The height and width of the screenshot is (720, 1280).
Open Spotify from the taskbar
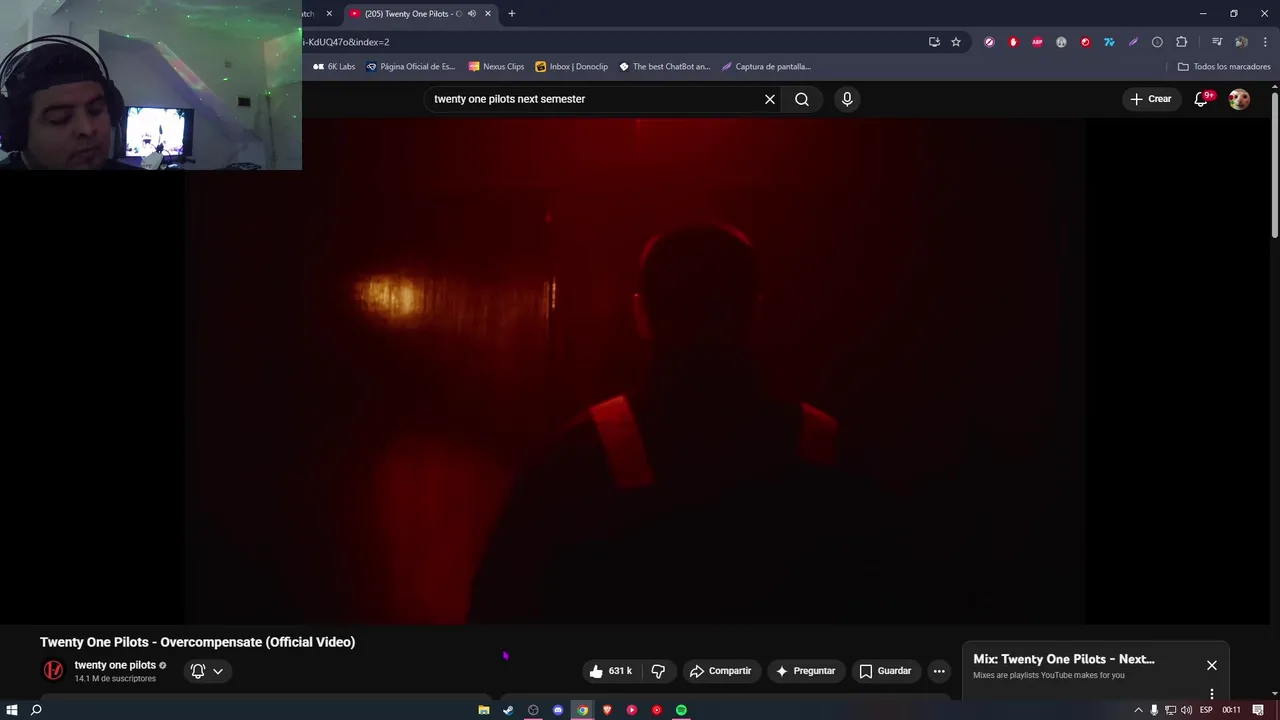tap(681, 710)
